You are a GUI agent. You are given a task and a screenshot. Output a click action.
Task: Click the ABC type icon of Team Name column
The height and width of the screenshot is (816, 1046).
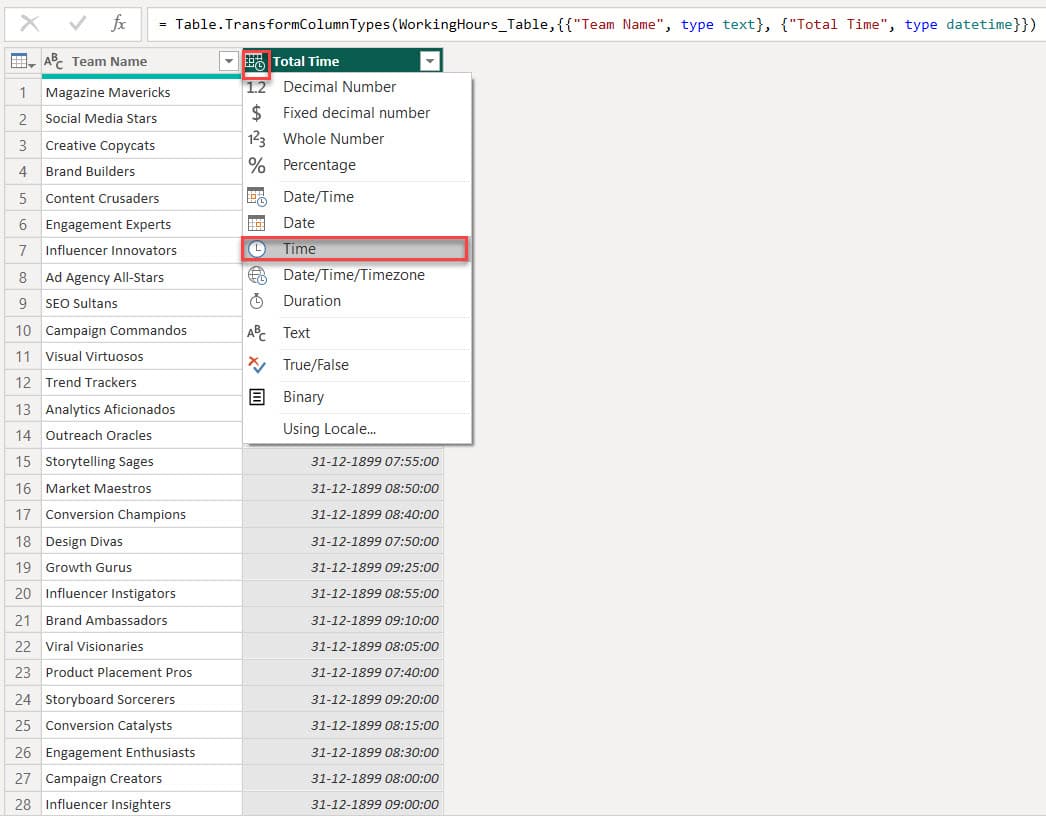point(53,61)
